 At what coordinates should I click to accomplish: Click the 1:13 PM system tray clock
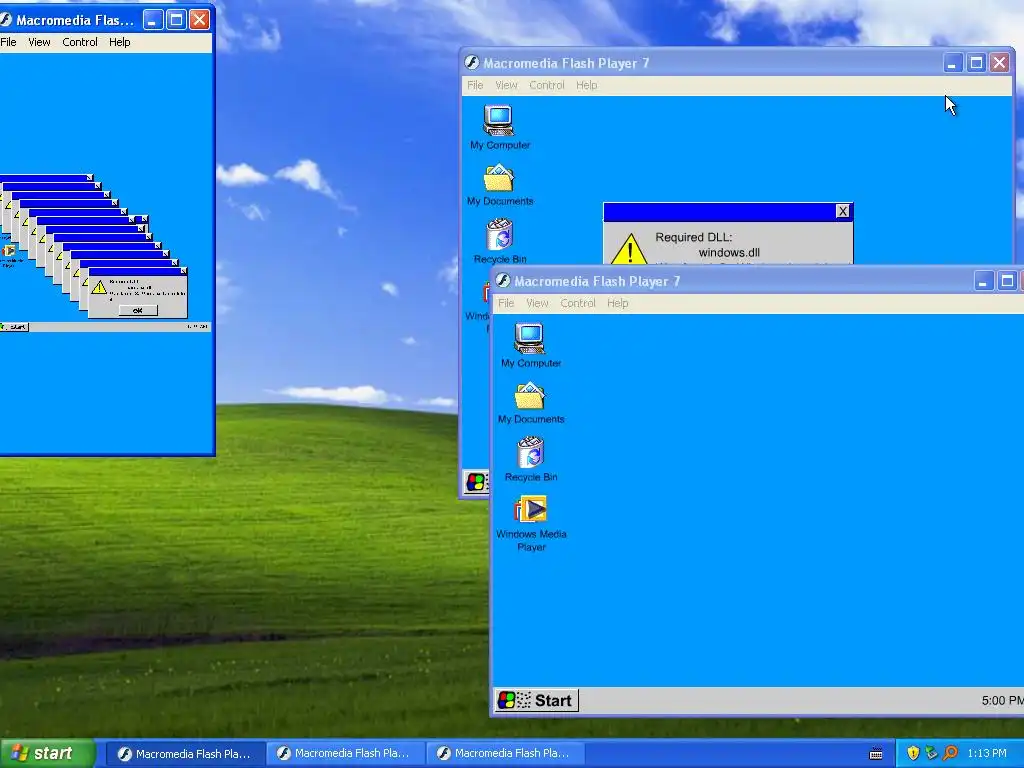(987, 753)
